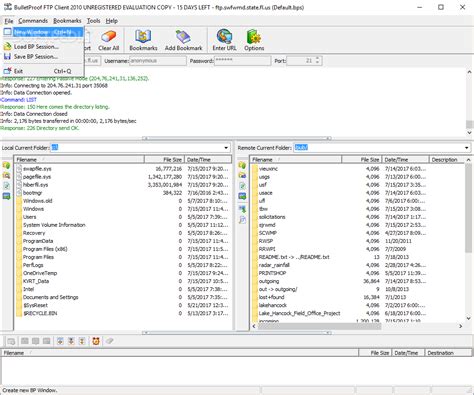Click the blue monitor icon in remote sidebar
The height and width of the screenshot is (395, 474).
242,196
